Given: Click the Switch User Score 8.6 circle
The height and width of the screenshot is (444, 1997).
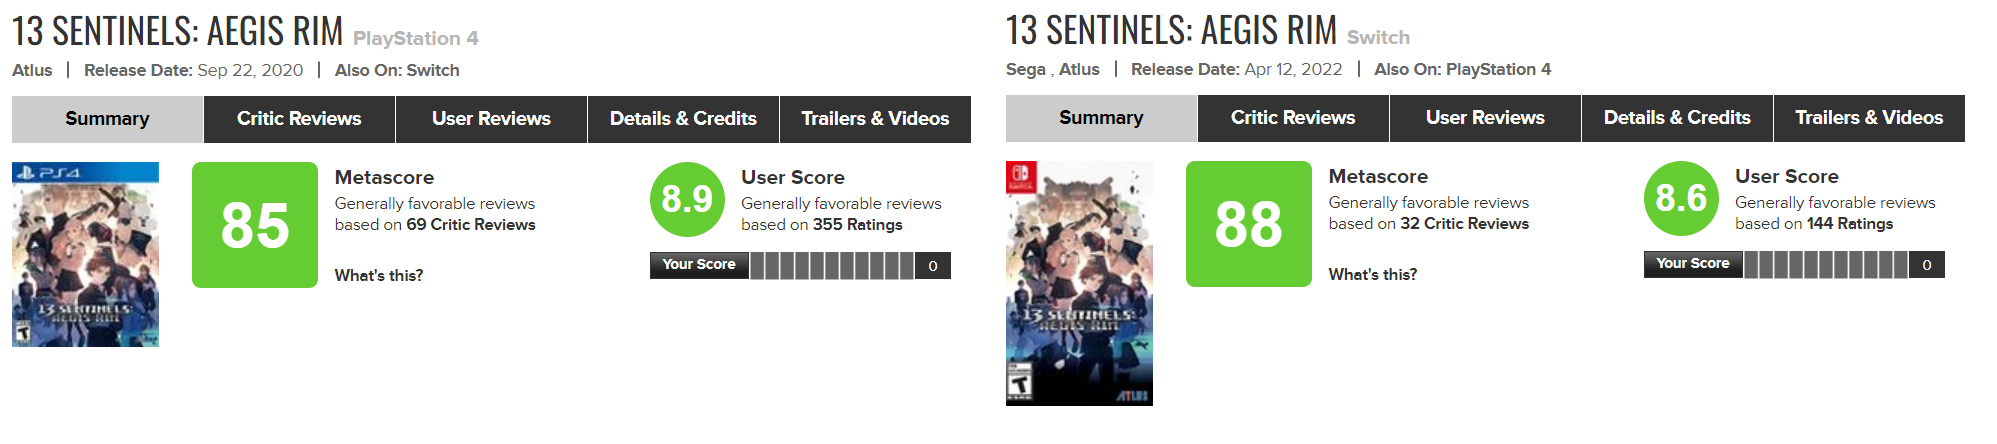Looking at the screenshot, I should tap(1681, 198).
